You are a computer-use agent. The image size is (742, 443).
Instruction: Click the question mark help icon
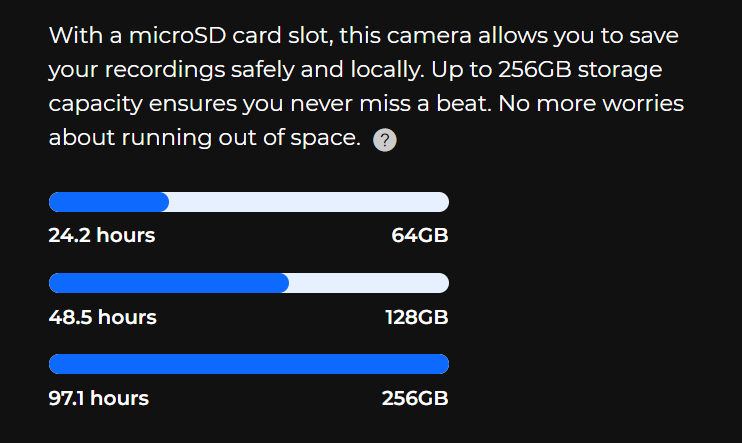click(x=385, y=141)
